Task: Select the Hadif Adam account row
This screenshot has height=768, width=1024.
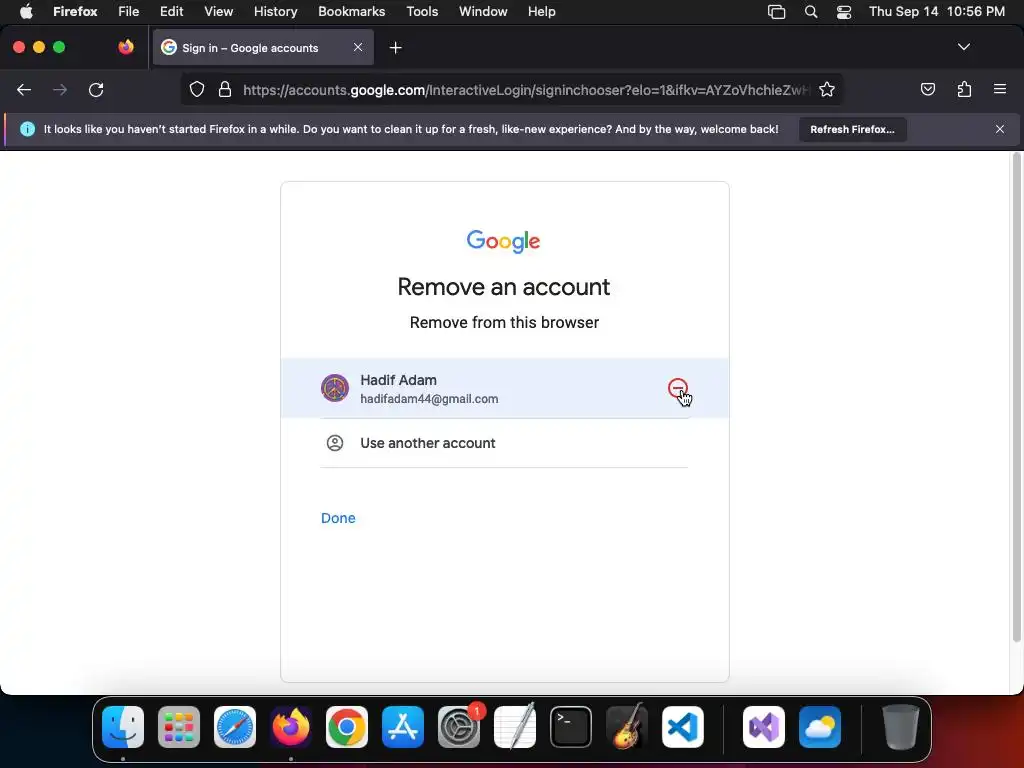Action: coord(505,388)
